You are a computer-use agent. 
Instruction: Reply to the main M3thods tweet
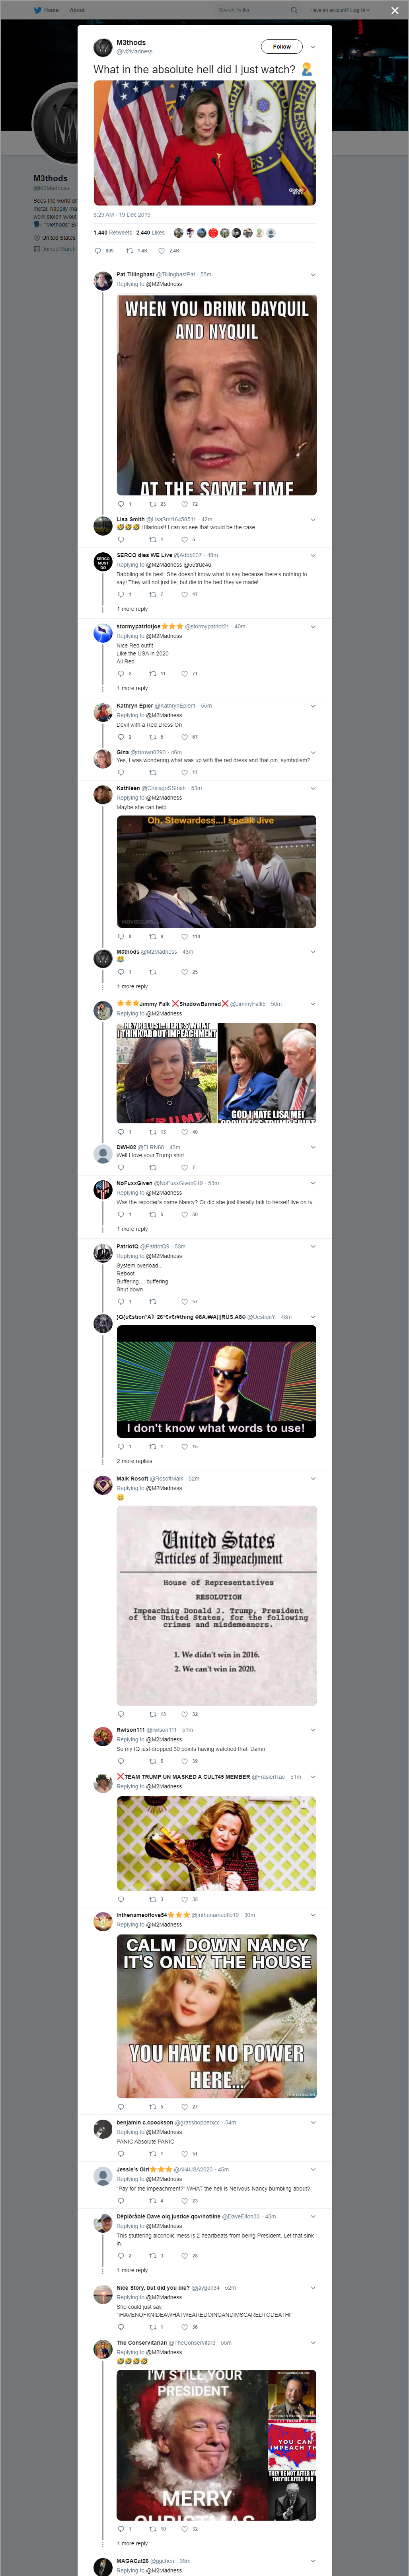(x=98, y=251)
